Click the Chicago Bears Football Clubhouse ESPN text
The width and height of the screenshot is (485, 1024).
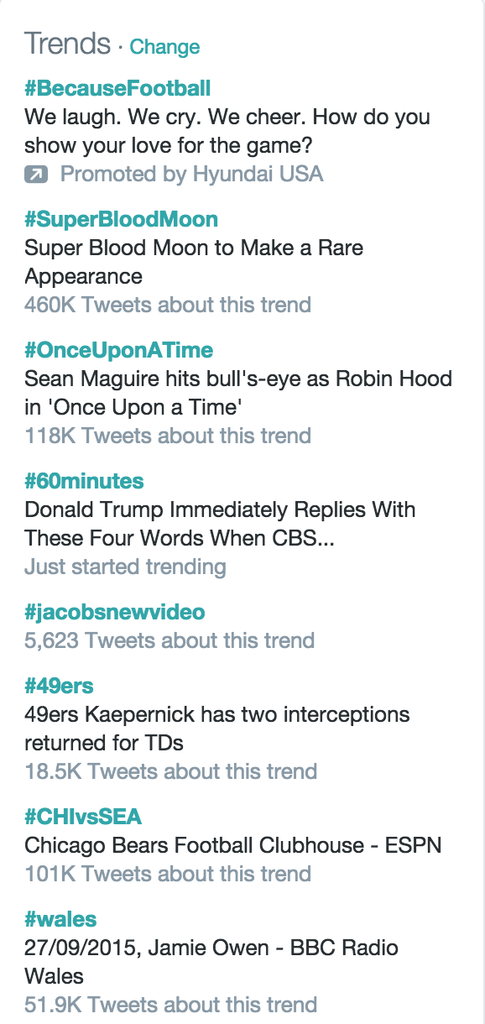tap(233, 846)
